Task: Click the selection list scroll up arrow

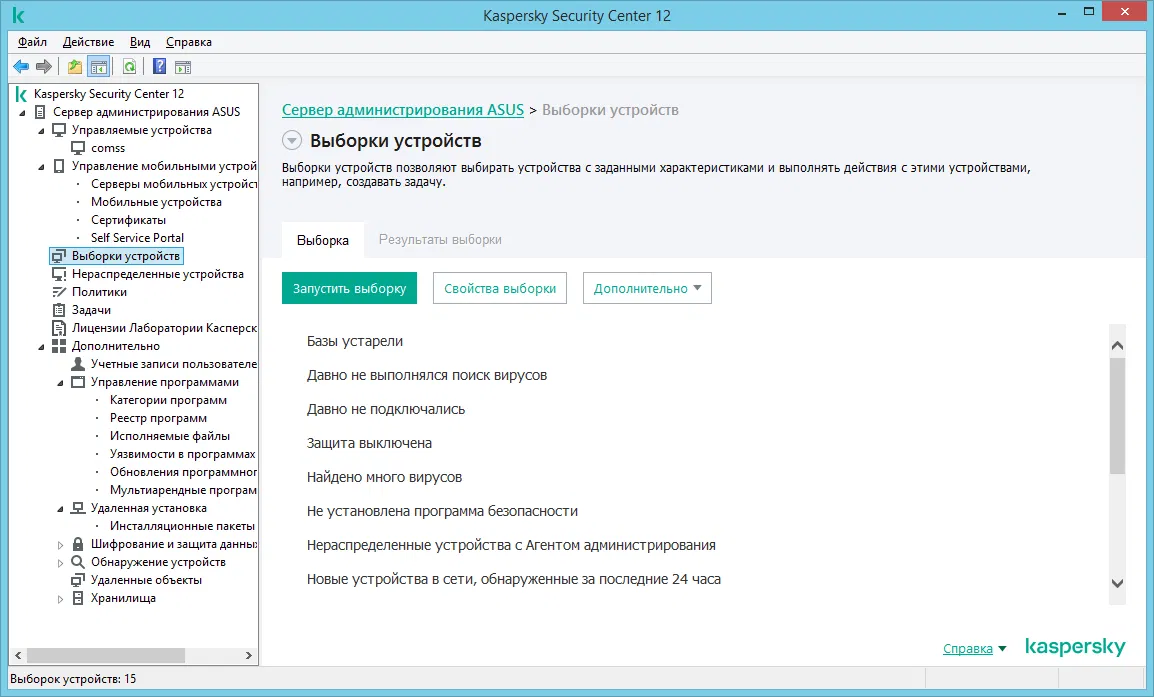Action: 1117,345
